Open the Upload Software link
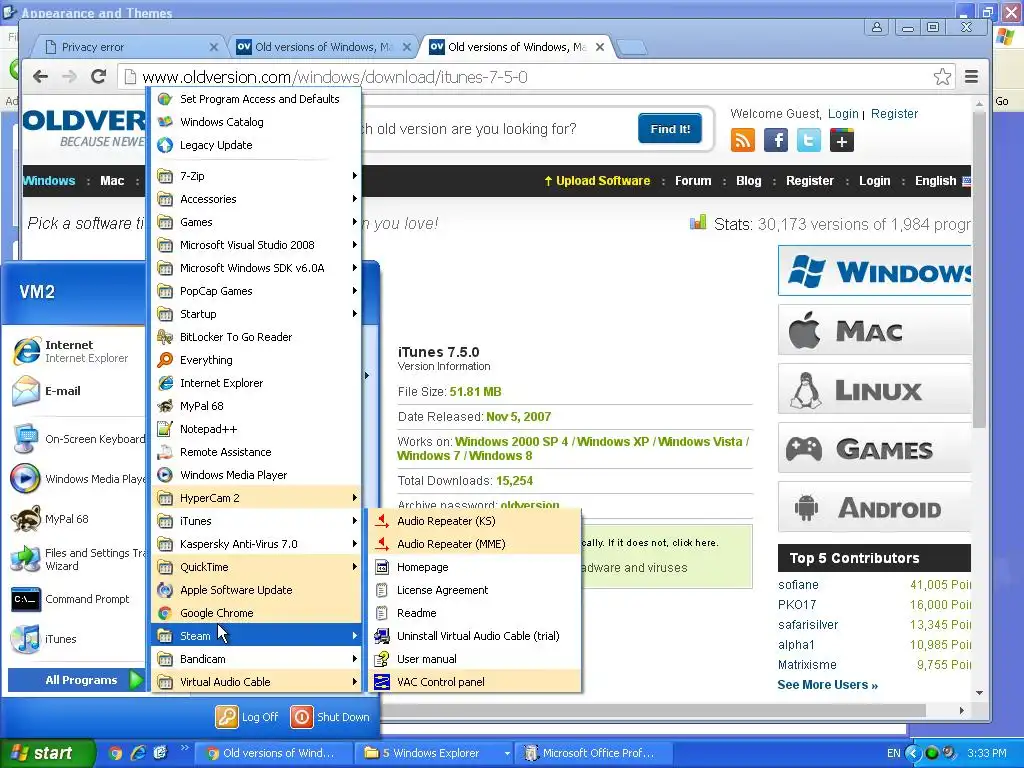Image resolution: width=1024 pixels, height=768 pixels. click(597, 181)
